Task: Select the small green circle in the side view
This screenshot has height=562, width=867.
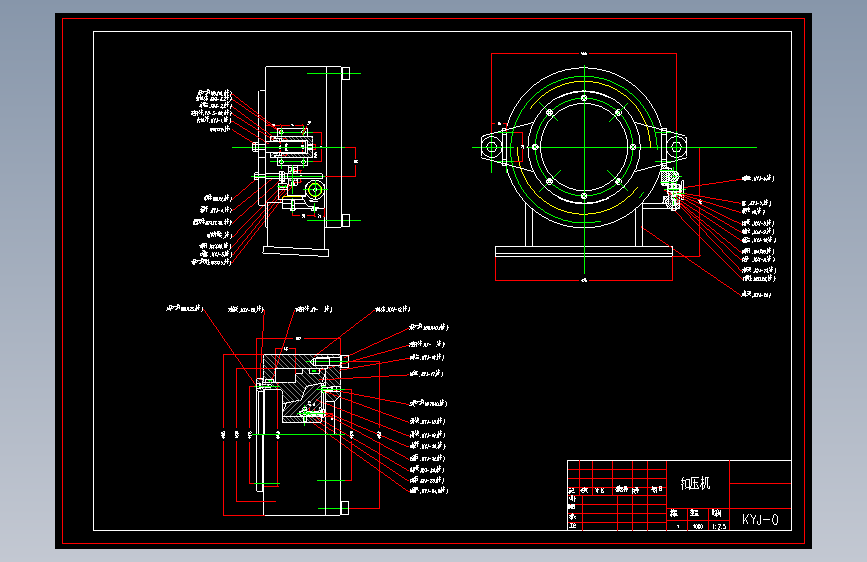Action: point(315,190)
